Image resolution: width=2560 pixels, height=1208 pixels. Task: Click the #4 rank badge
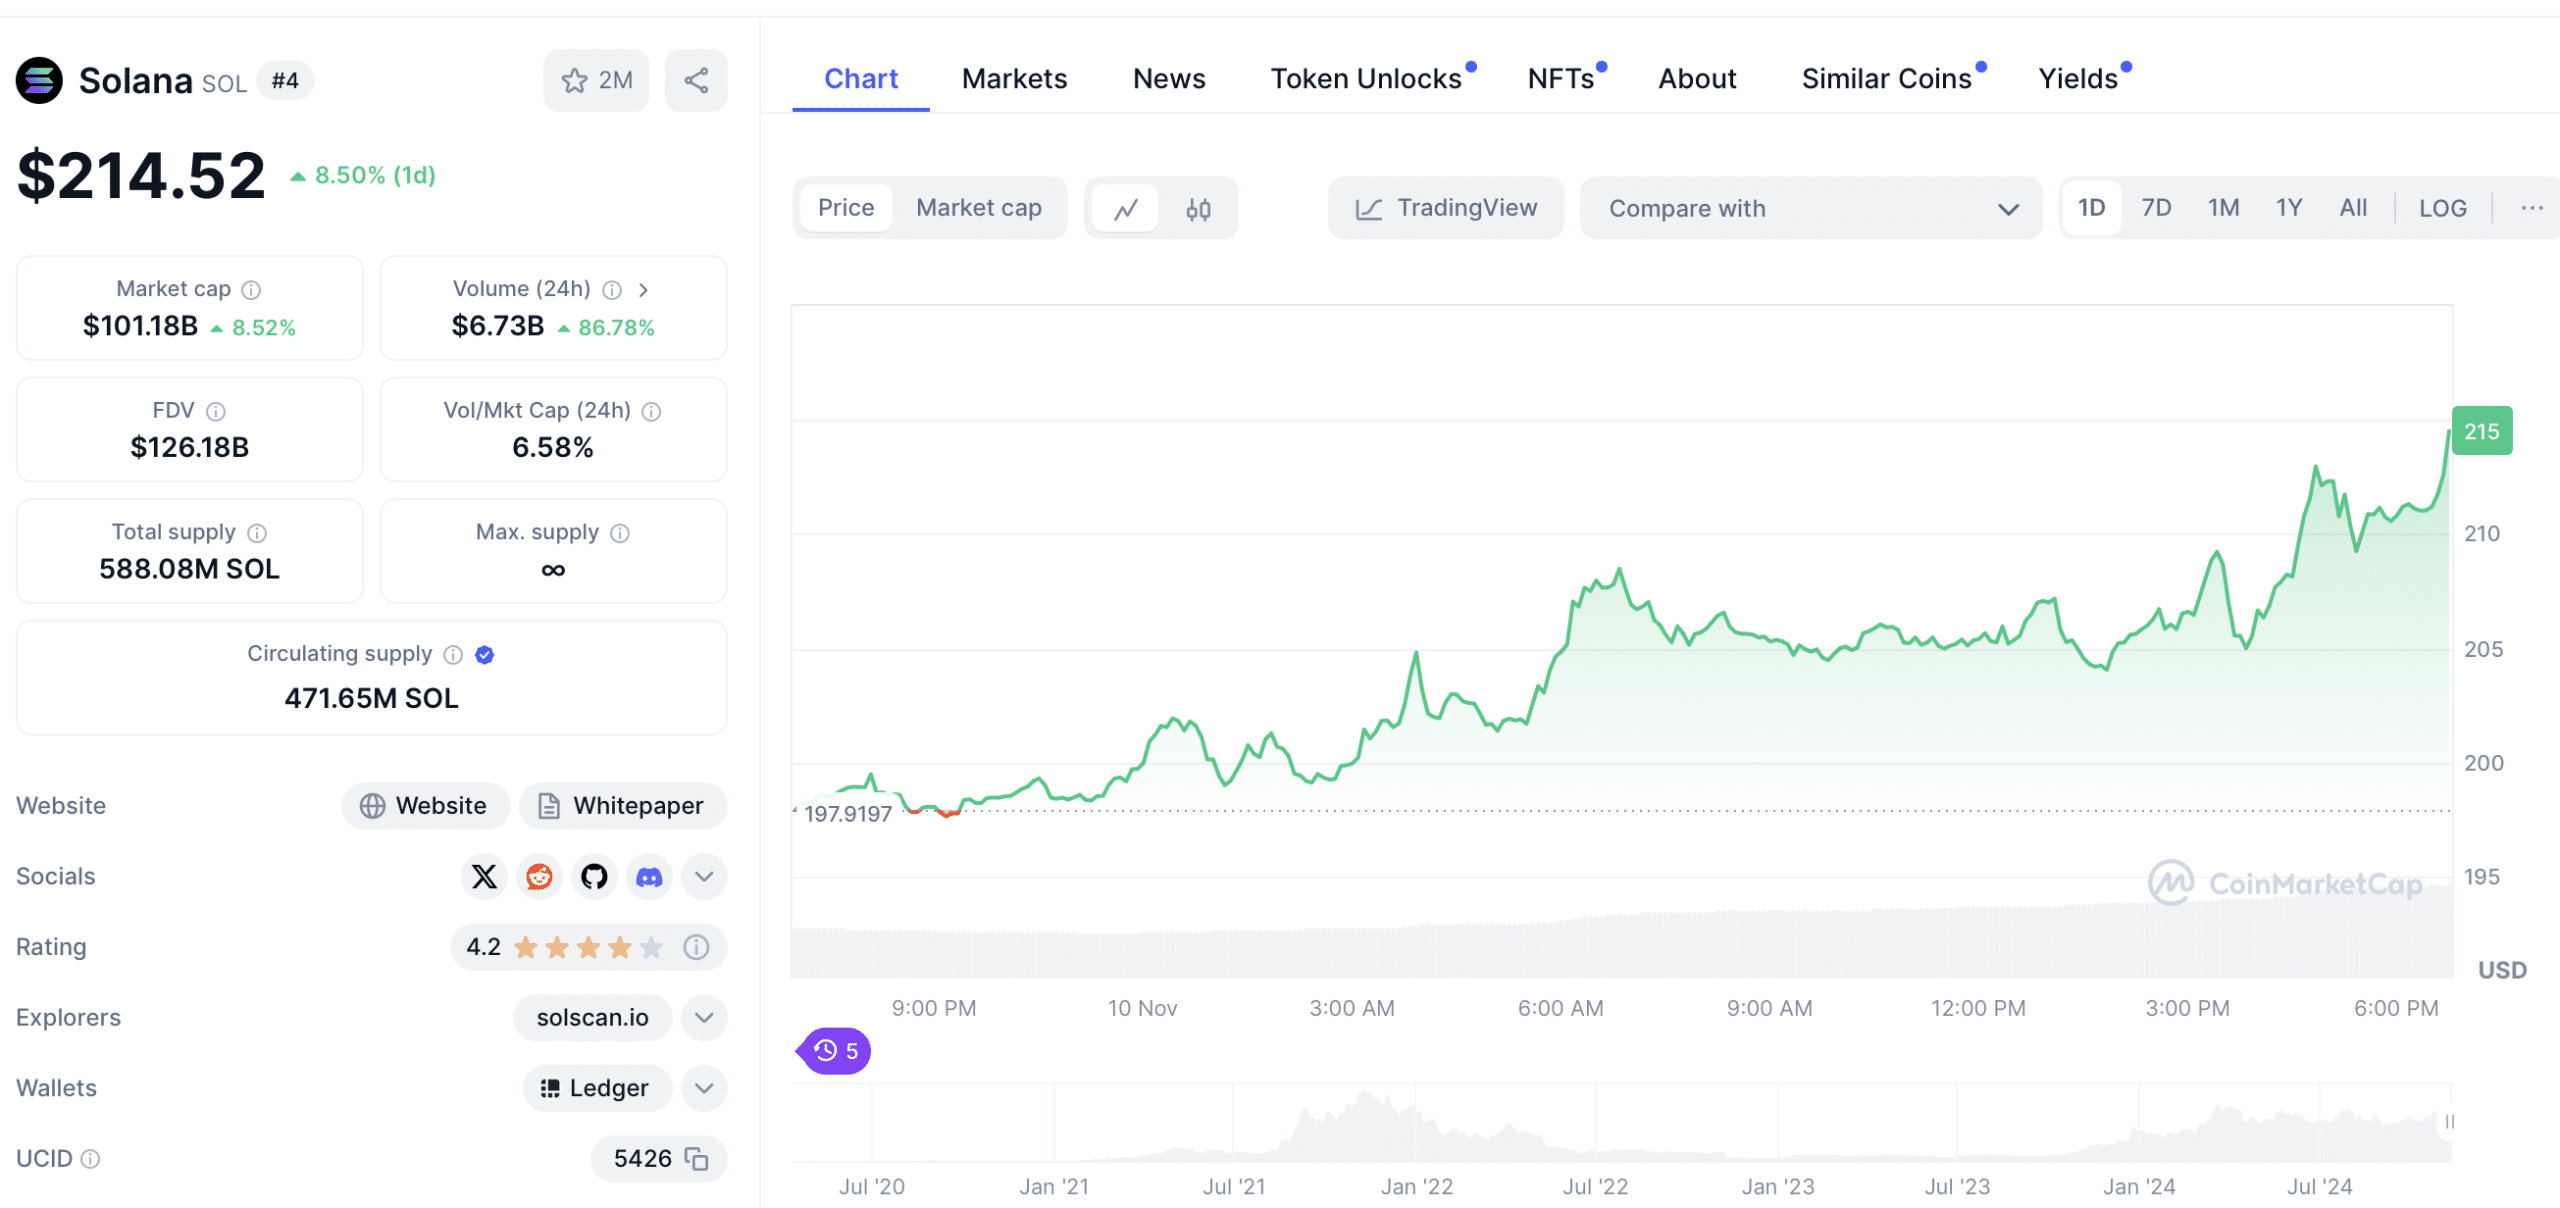click(285, 81)
